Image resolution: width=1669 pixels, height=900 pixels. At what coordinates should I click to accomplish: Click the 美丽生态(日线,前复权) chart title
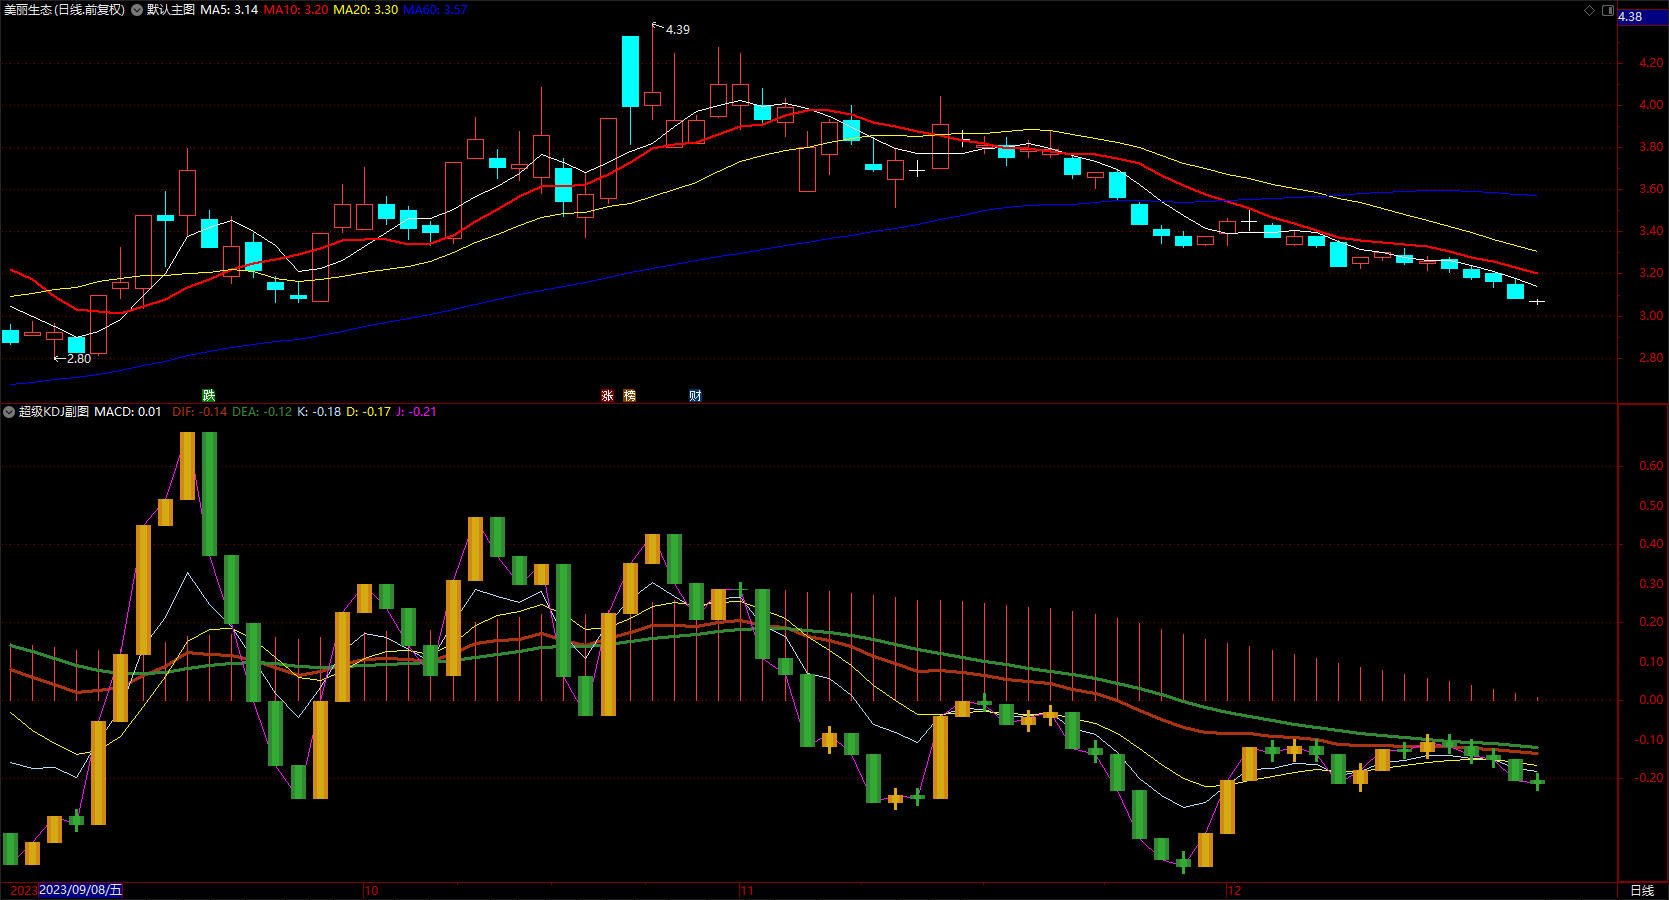tap(65, 10)
